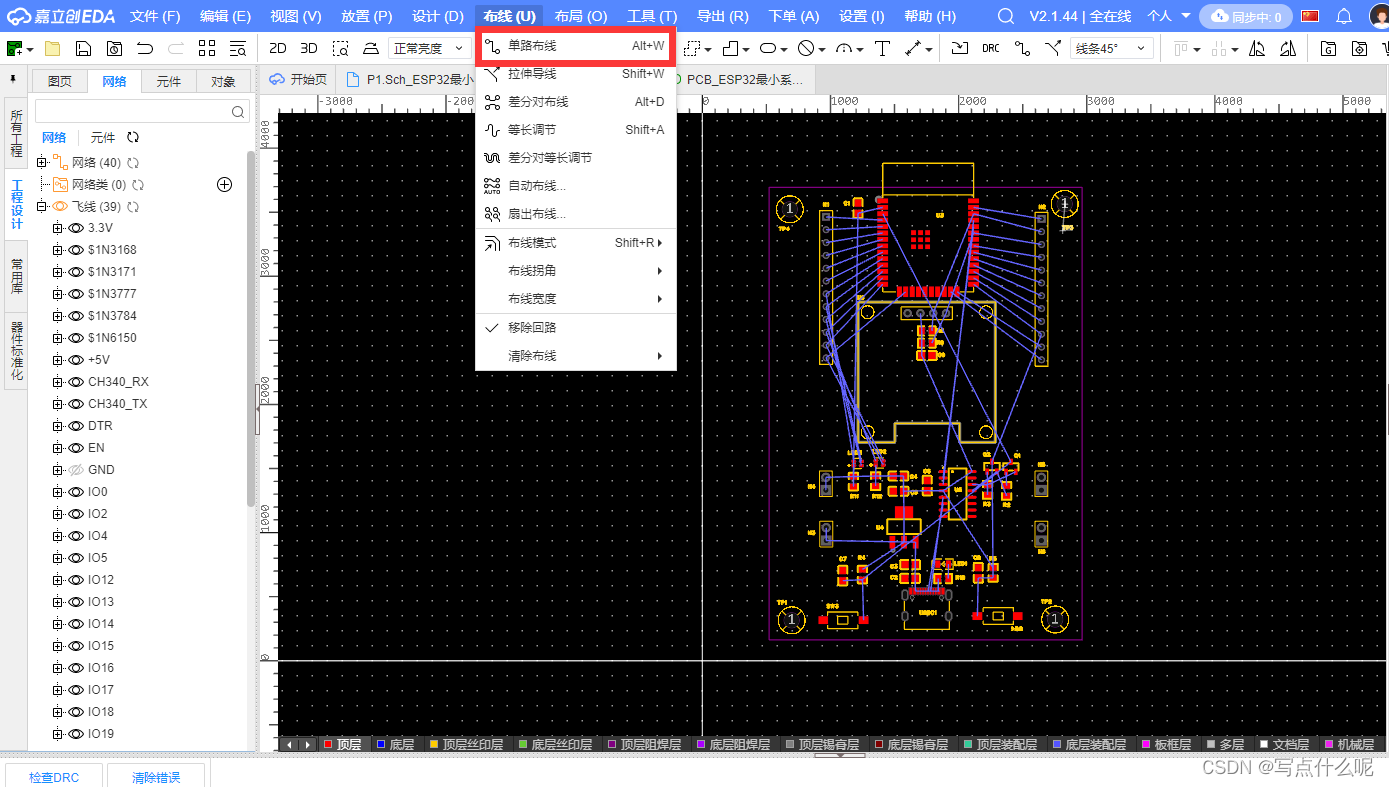Screen dimensions: 1389x787
Task: Click the 检查DRC button
Action: coord(54,777)
